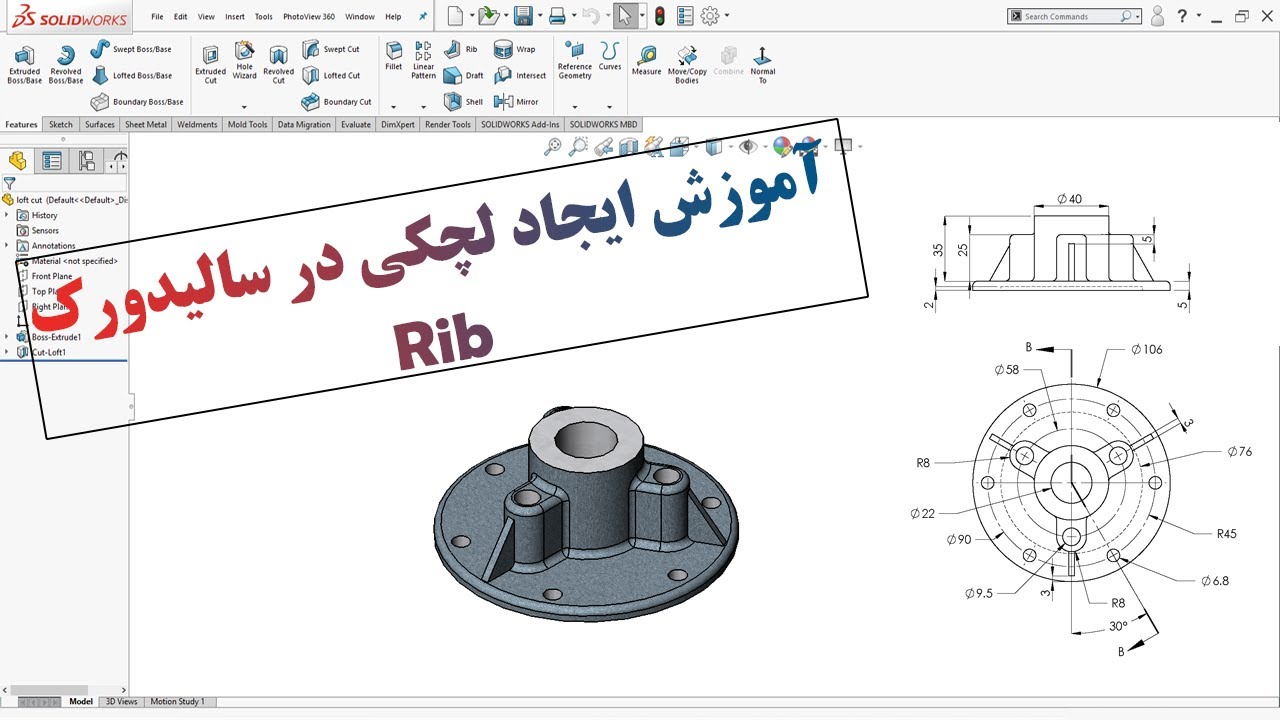Open the Measure tool

pyautogui.click(x=647, y=61)
